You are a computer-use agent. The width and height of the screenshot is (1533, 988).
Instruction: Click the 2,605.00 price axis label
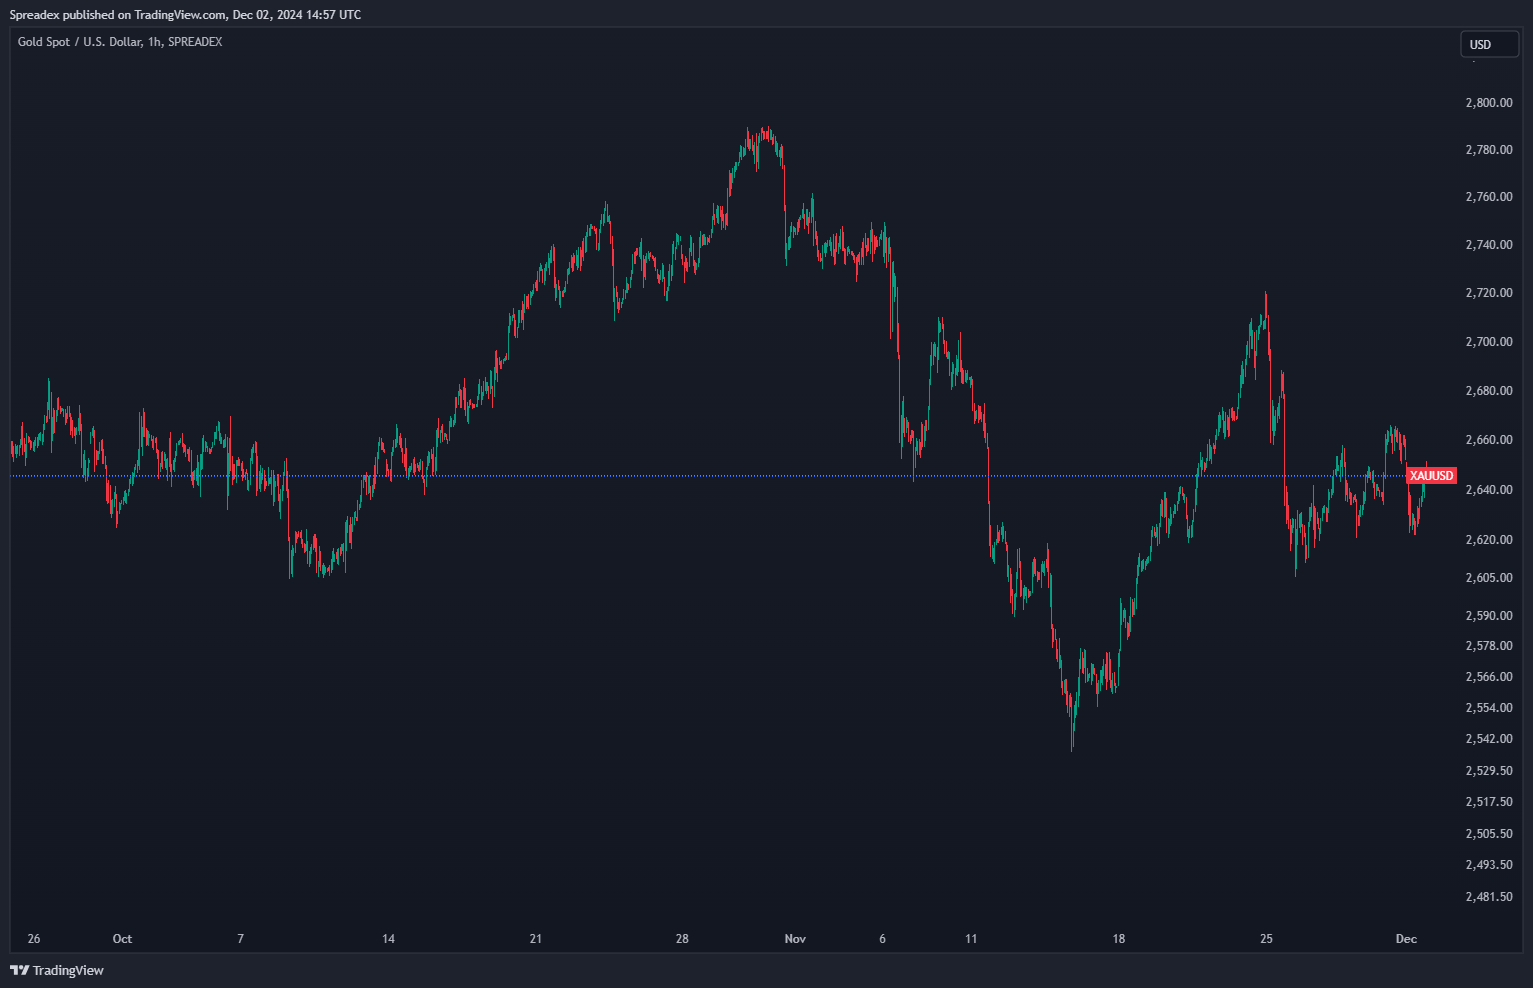click(1489, 578)
